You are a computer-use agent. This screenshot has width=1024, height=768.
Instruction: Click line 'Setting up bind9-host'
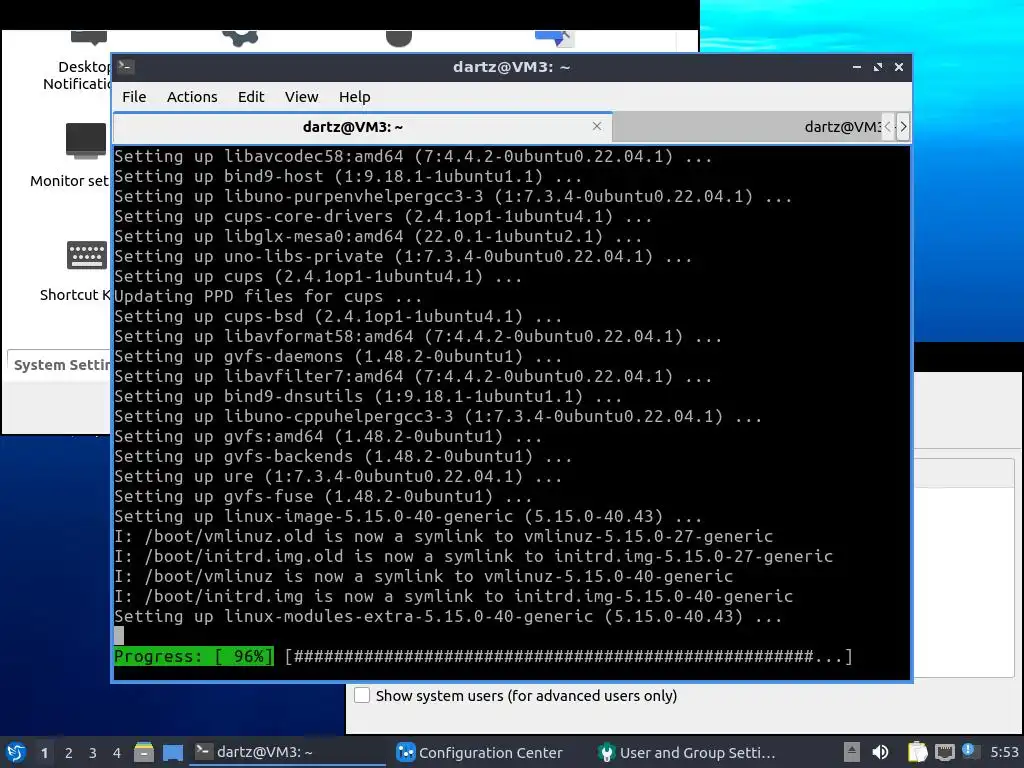tap(348, 176)
